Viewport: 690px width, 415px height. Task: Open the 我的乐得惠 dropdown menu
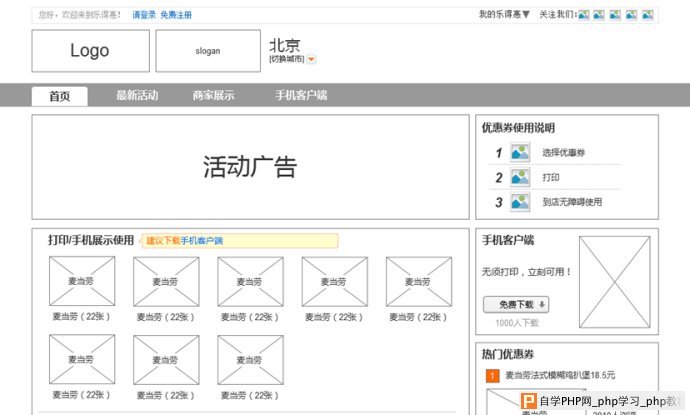pyautogui.click(x=504, y=15)
